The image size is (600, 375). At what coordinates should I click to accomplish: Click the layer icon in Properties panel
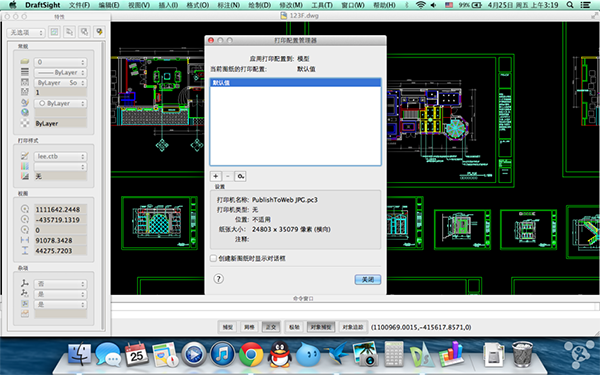pos(25,62)
